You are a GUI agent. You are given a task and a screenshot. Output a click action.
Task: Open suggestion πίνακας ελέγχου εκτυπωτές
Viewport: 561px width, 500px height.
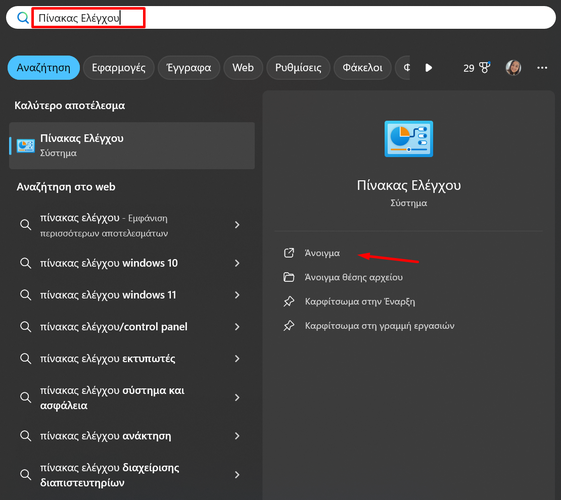click(x=132, y=358)
